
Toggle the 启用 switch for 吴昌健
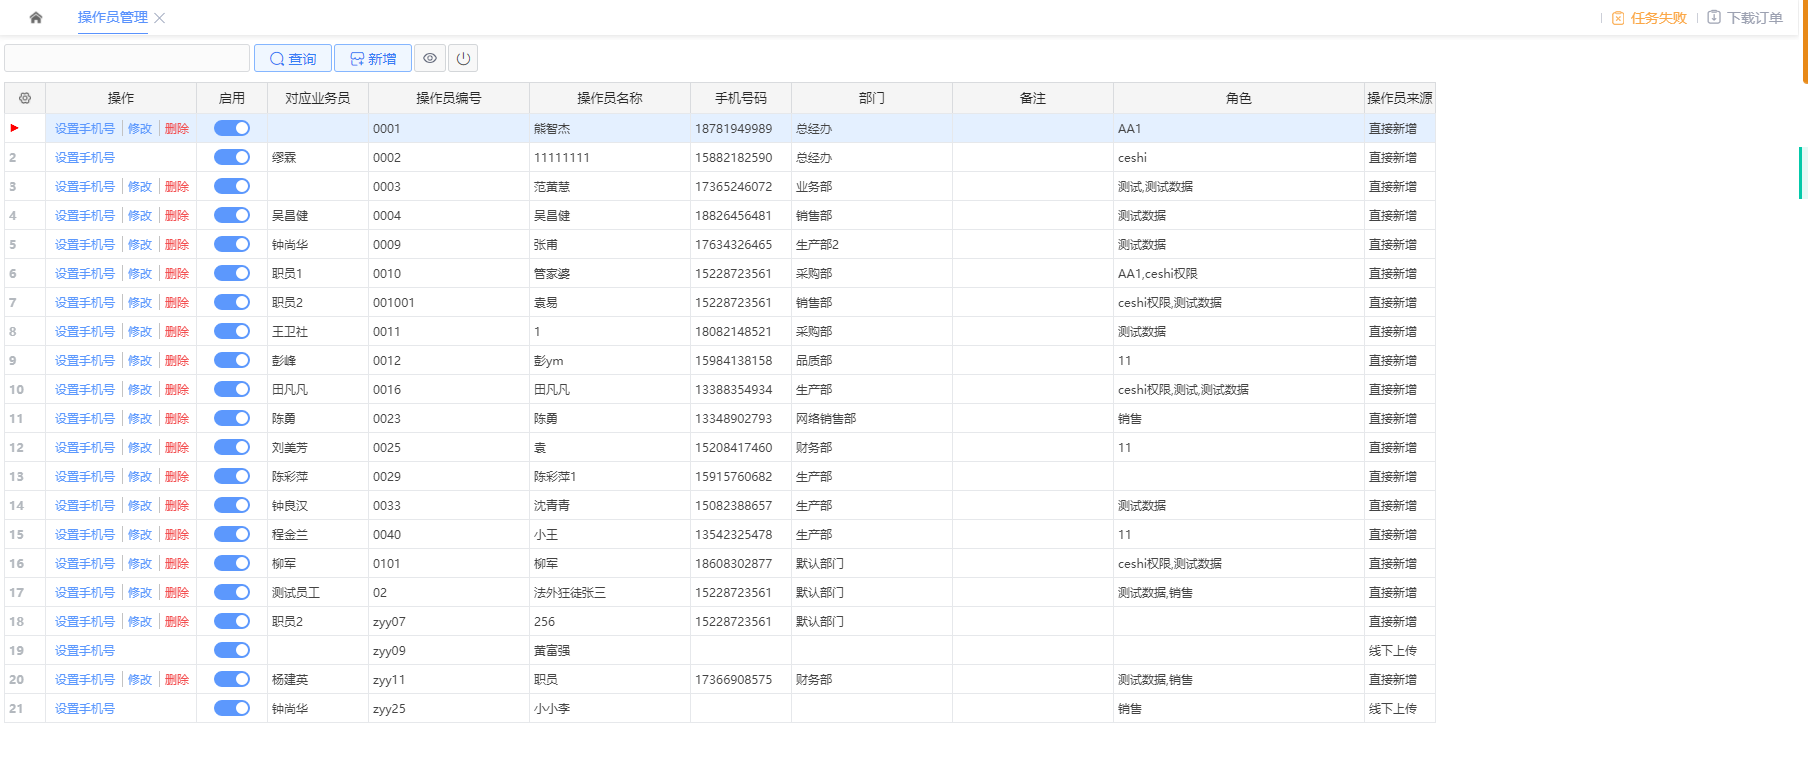pyautogui.click(x=232, y=215)
